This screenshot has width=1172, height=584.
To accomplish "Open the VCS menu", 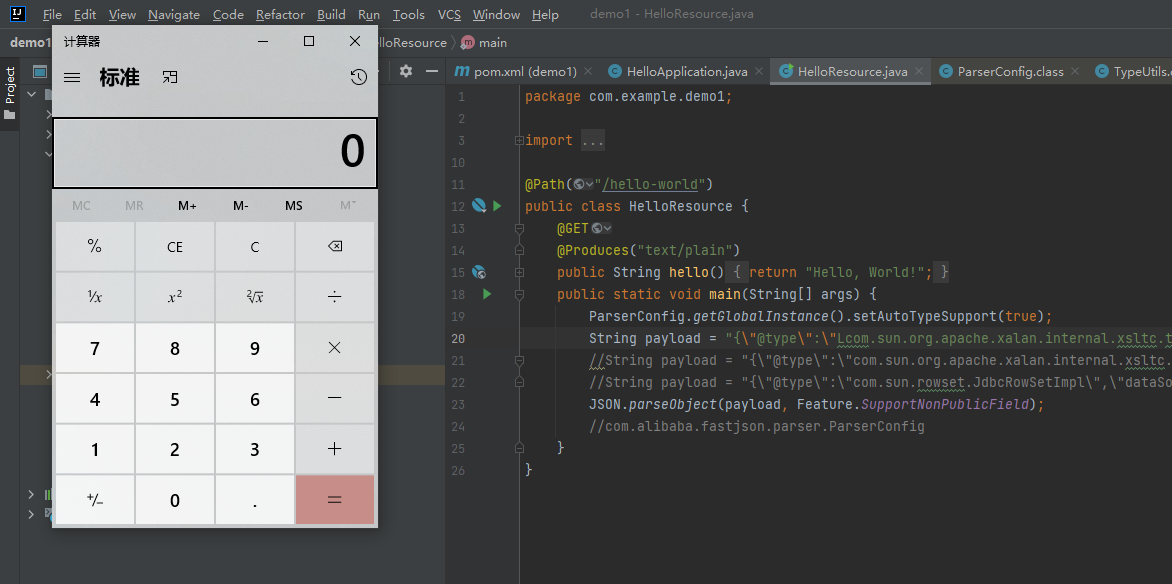I will click(449, 14).
